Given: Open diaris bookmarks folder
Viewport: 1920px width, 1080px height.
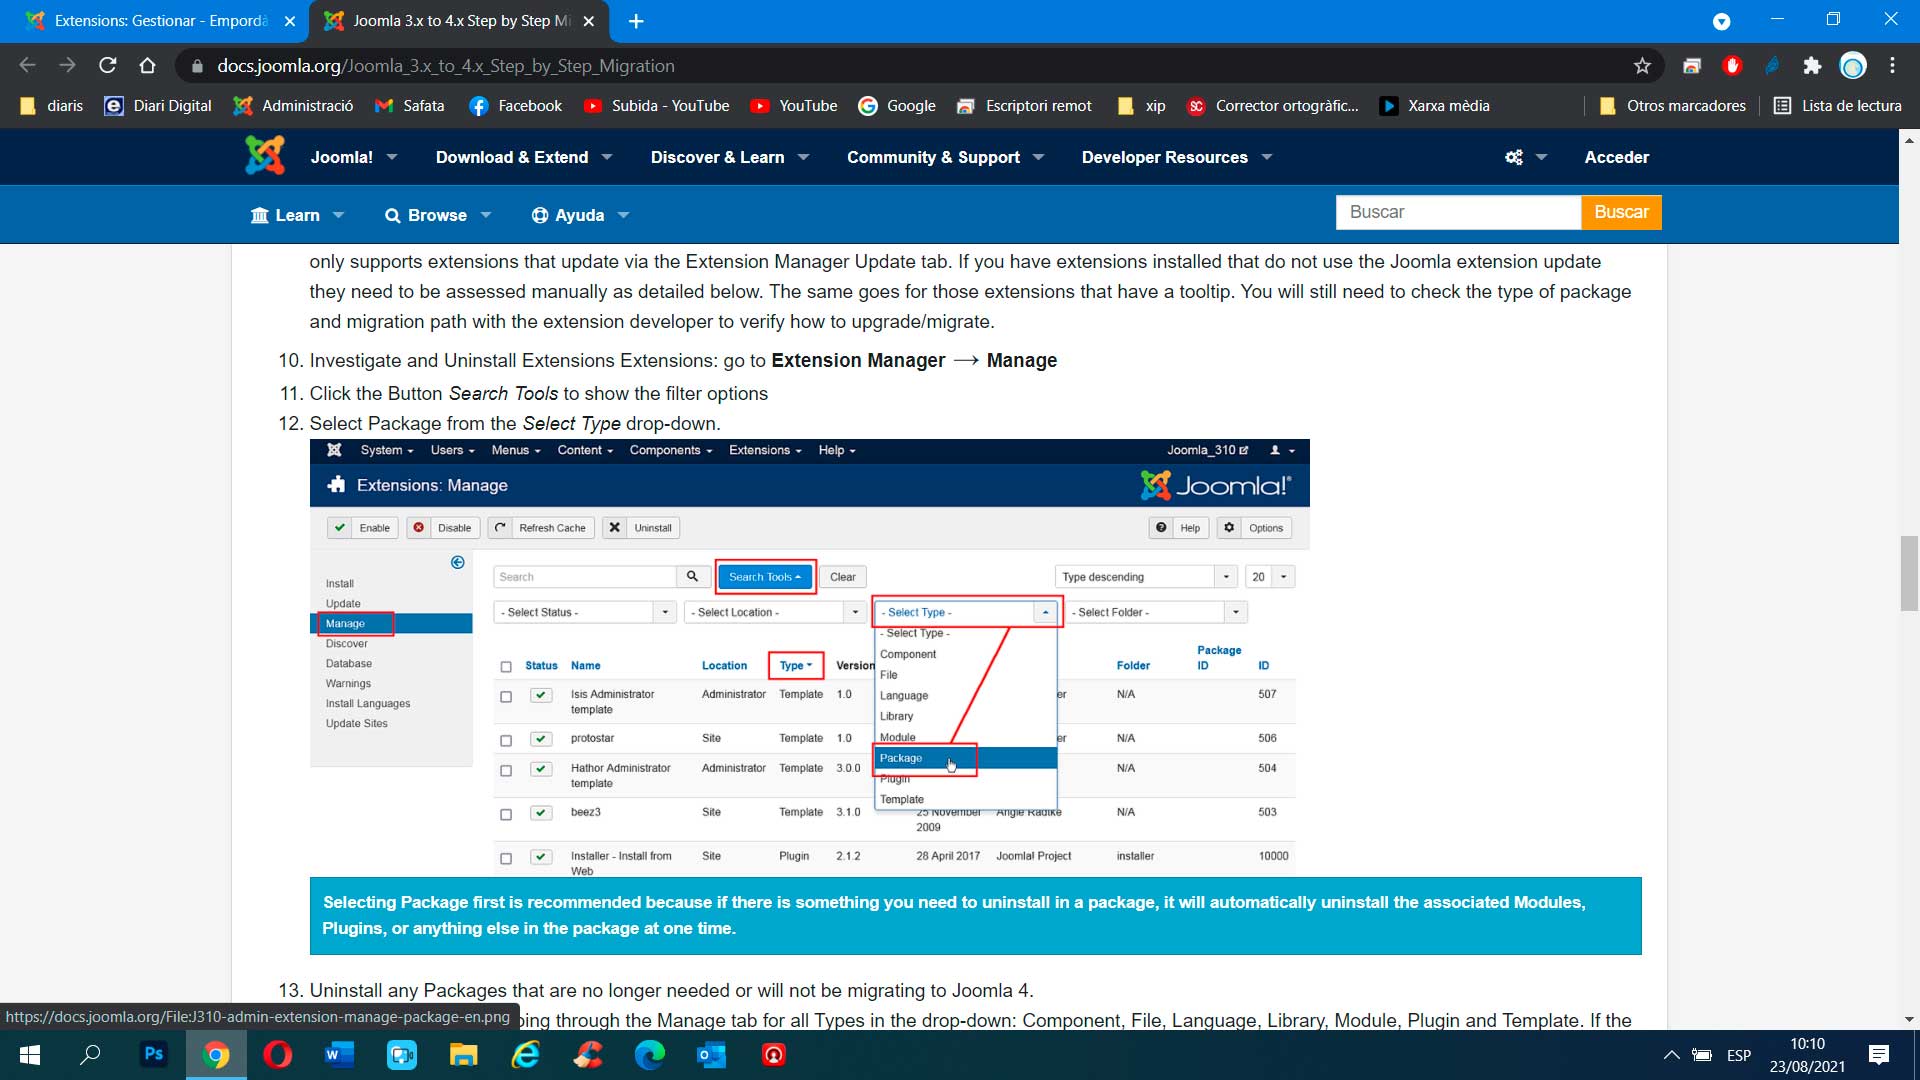Looking at the screenshot, I should tap(51, 106).
